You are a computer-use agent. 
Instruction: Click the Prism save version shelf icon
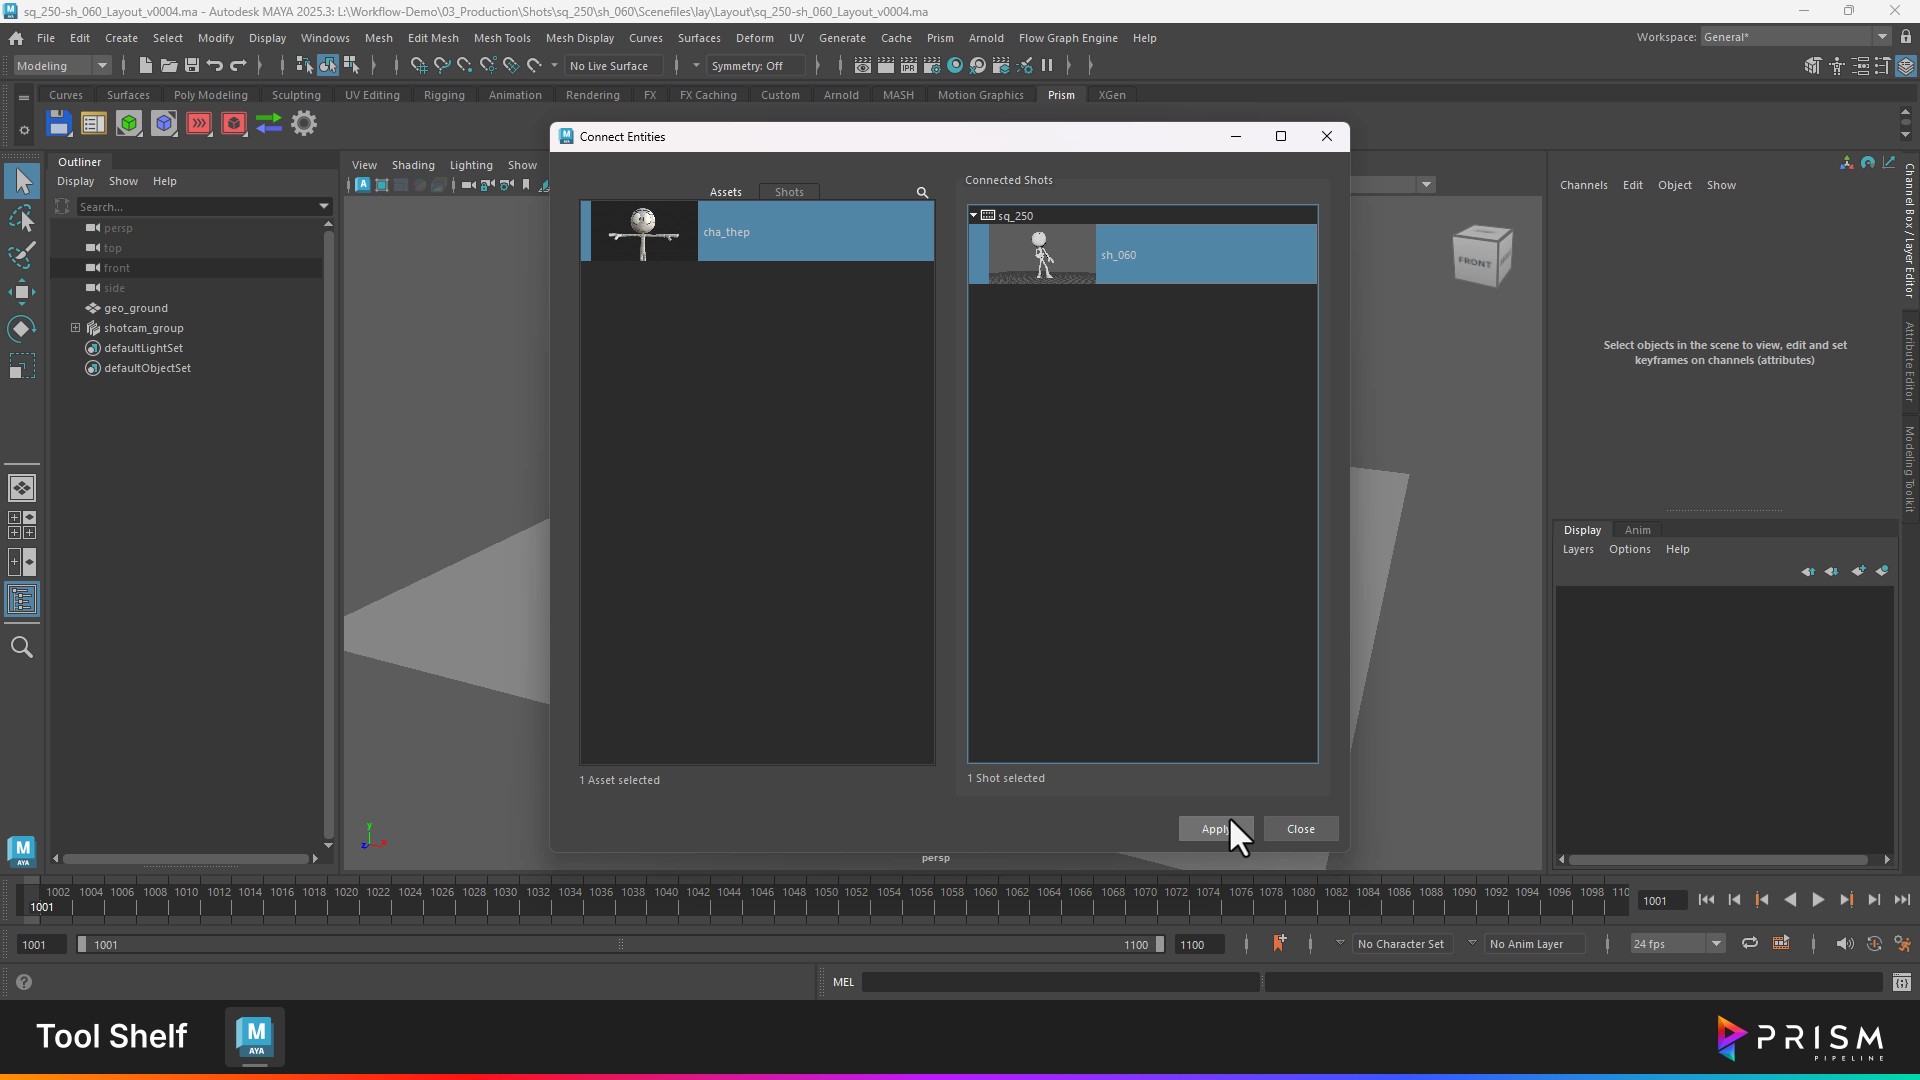[59, 124]
